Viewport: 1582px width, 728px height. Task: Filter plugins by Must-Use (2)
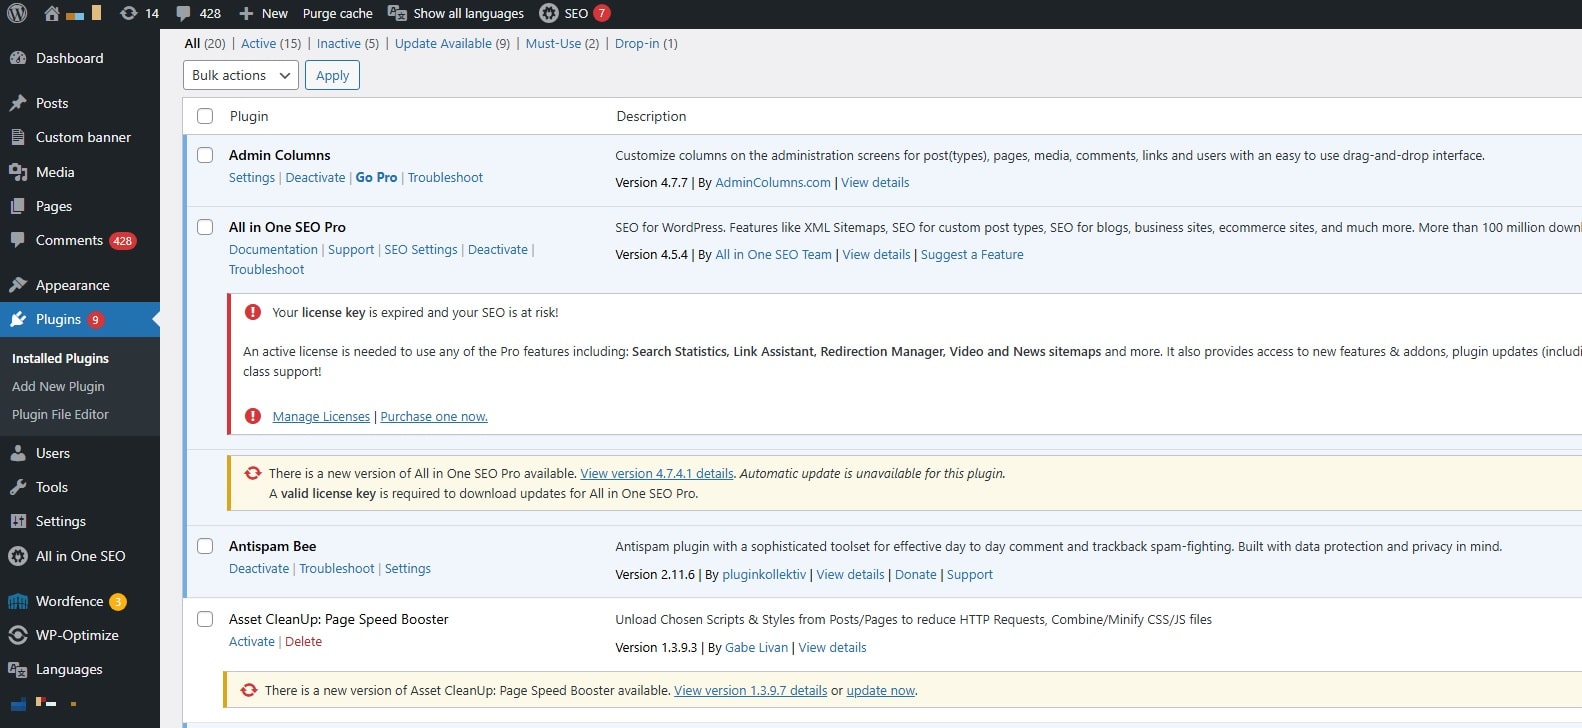click(x=562, y=43)
